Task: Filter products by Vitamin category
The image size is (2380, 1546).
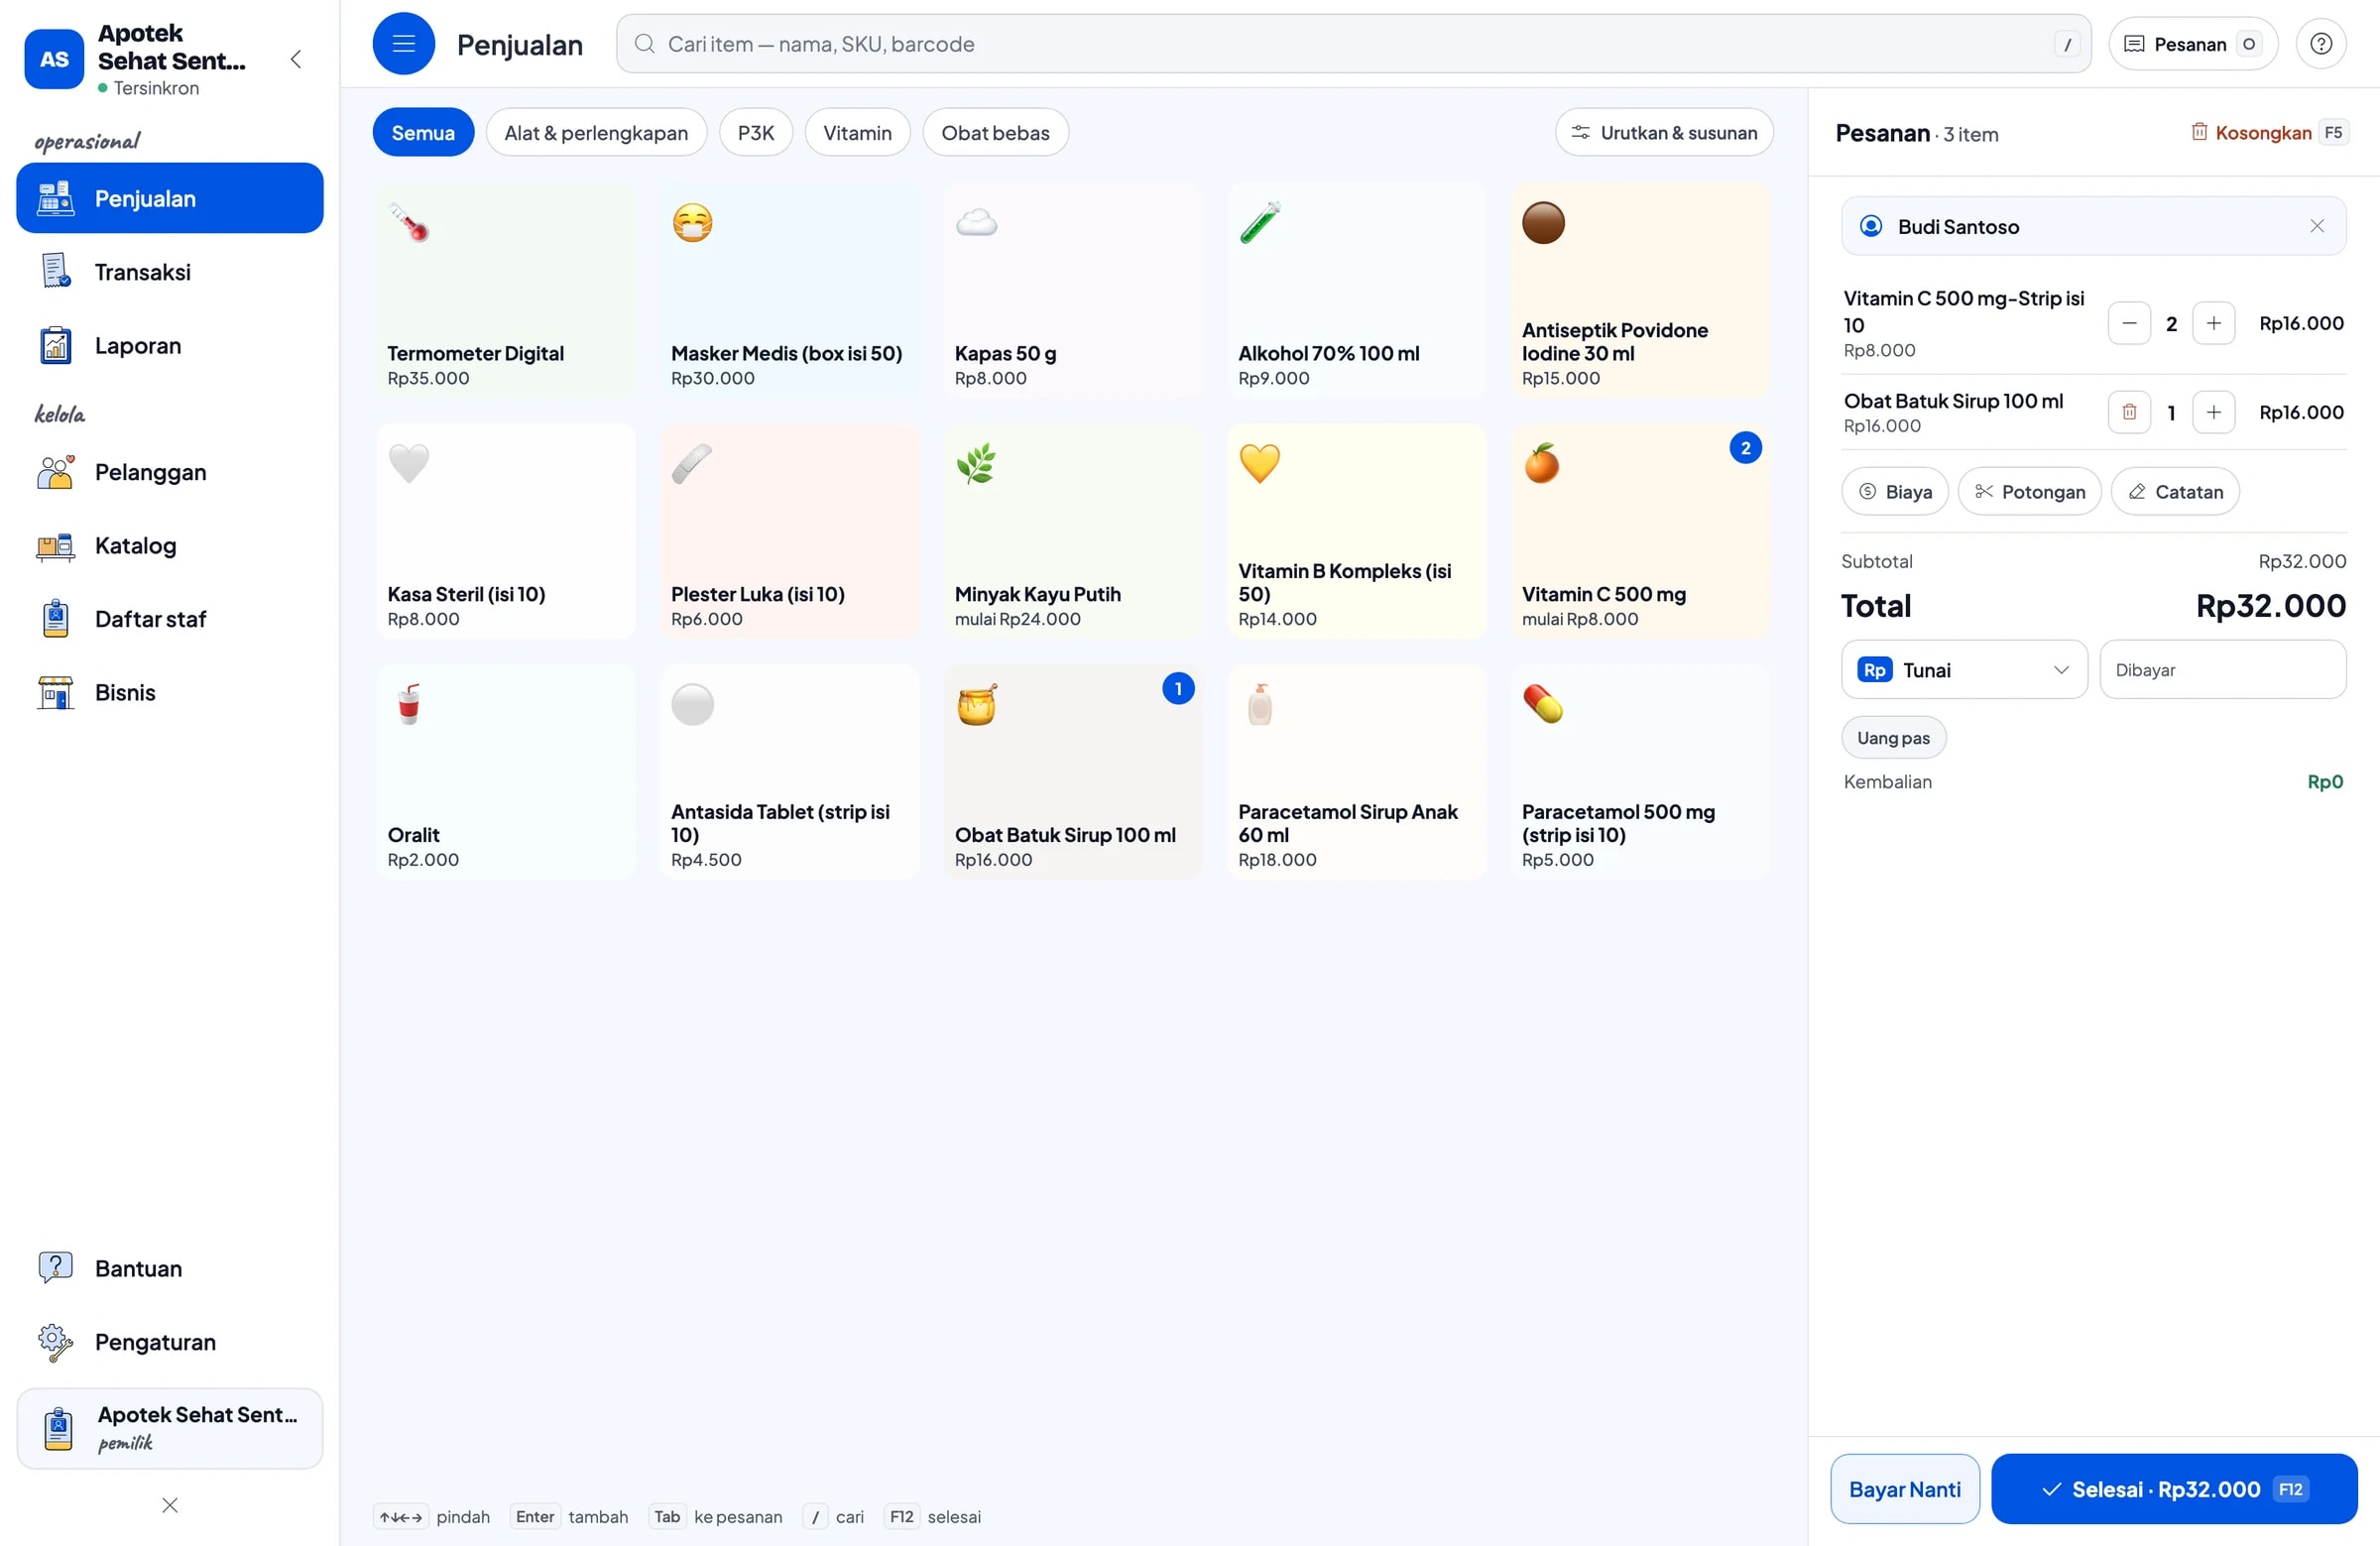Action: (x=857, y=133)
